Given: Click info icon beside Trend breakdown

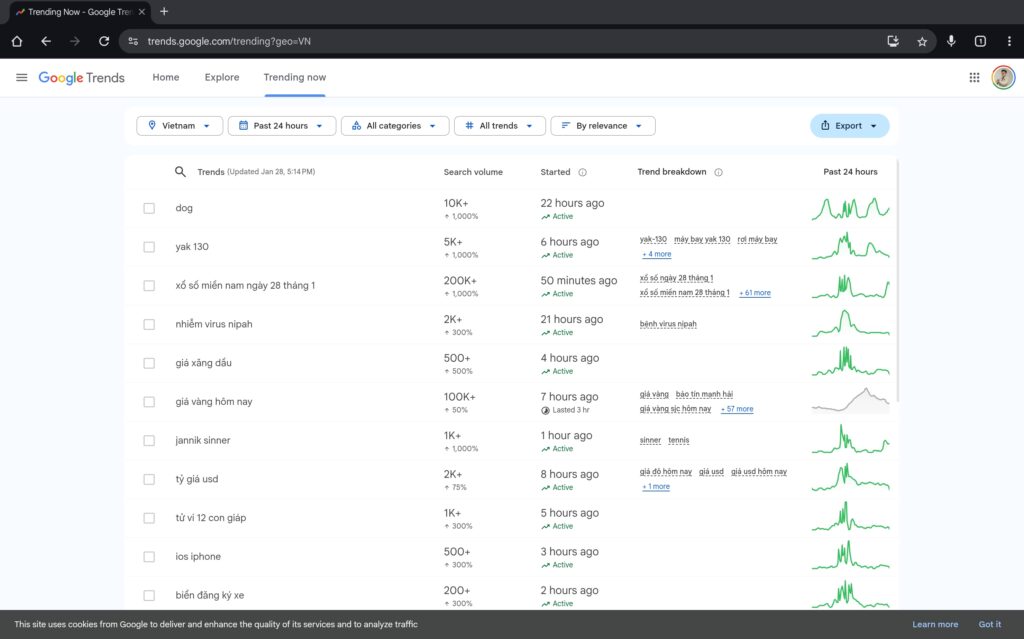Looking at the screenshot, I should pos(718,172).
